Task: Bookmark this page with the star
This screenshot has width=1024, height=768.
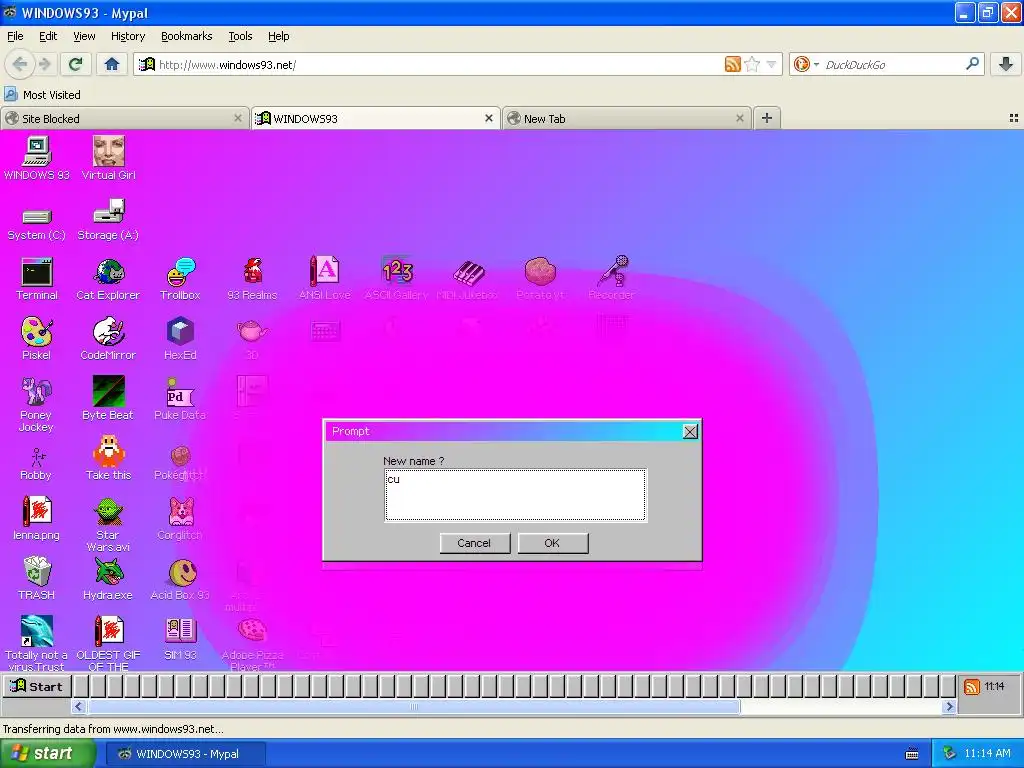Action: pyautogui.click(x=752, y=64)
